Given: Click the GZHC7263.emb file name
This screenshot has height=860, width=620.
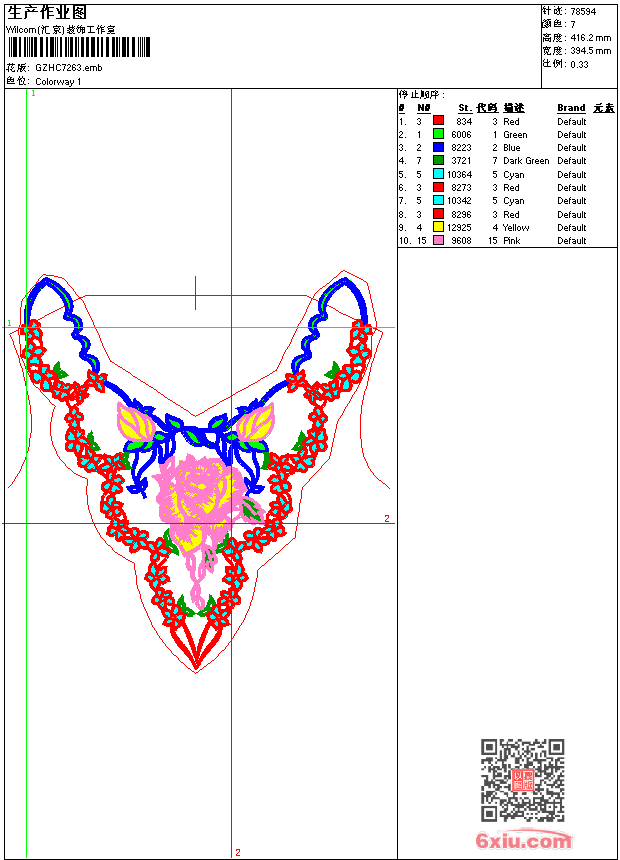Looking at the screenshot, I should 68,68.
